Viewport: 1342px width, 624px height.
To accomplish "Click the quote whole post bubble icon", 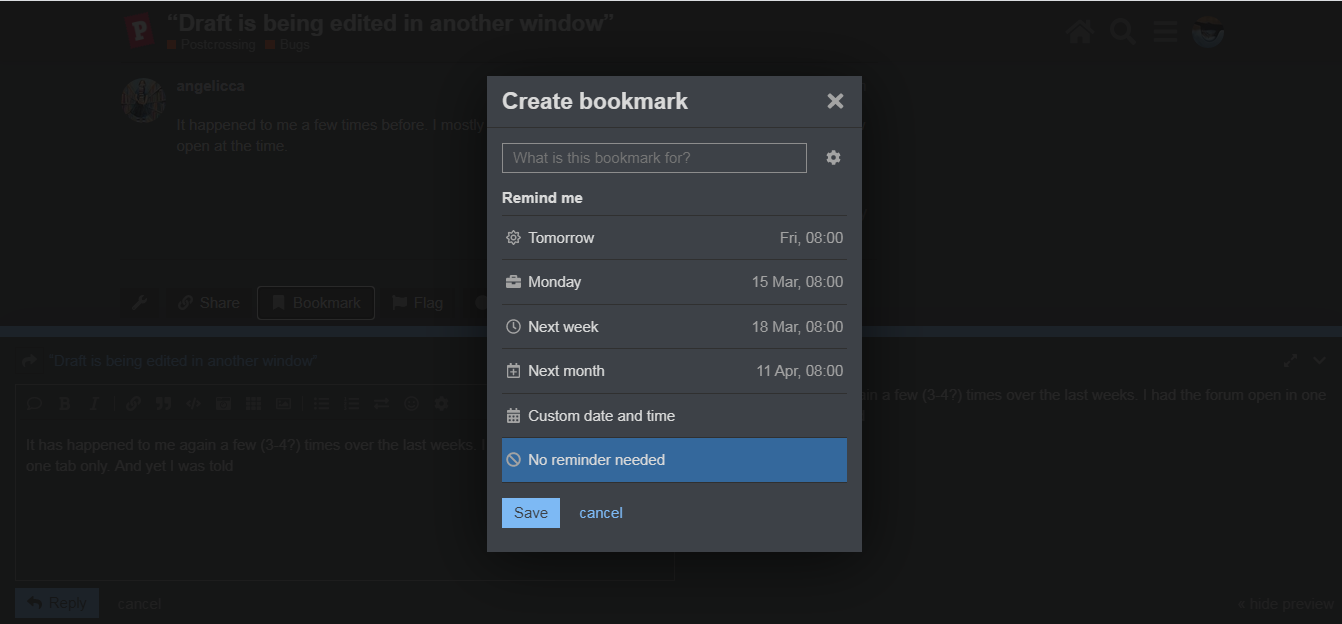I will [35, 404].
